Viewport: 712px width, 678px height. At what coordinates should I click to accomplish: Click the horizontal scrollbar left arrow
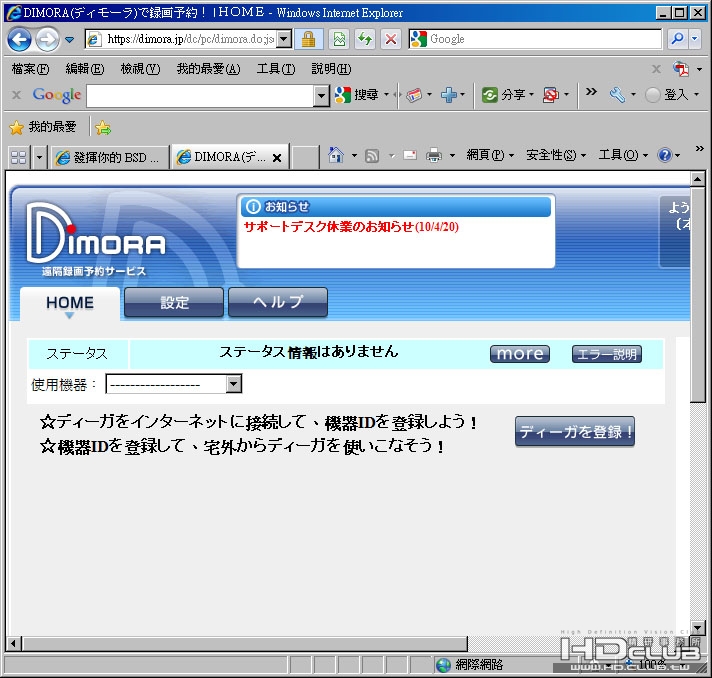pyautogui.click(x=14, y=643)
